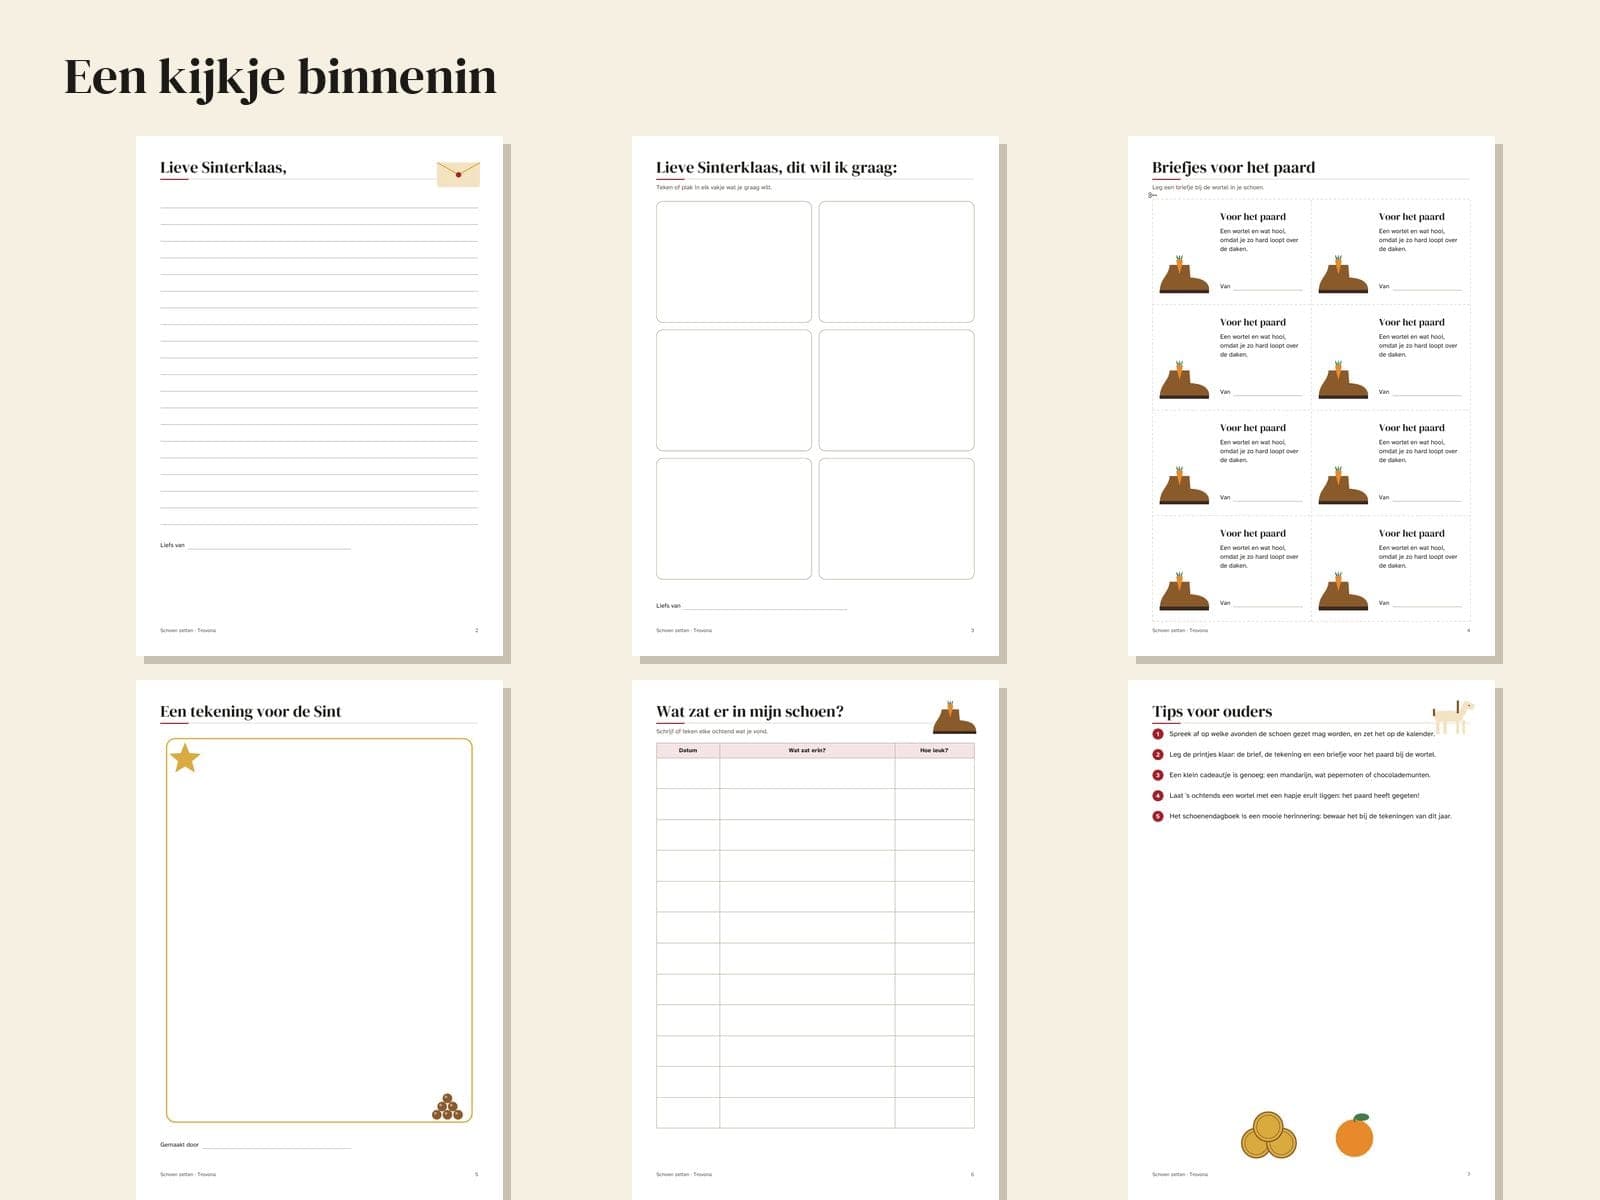The width and height of the screenshot is (1600, 1200).
Task: Click the number 1 bullet in tips list
Action: 1158,734
